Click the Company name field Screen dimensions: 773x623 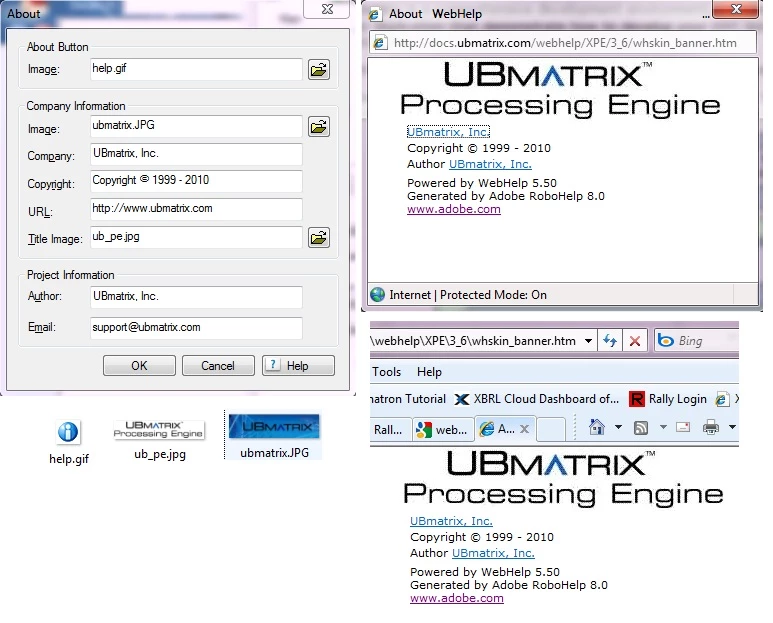click(x=196, y=154)
